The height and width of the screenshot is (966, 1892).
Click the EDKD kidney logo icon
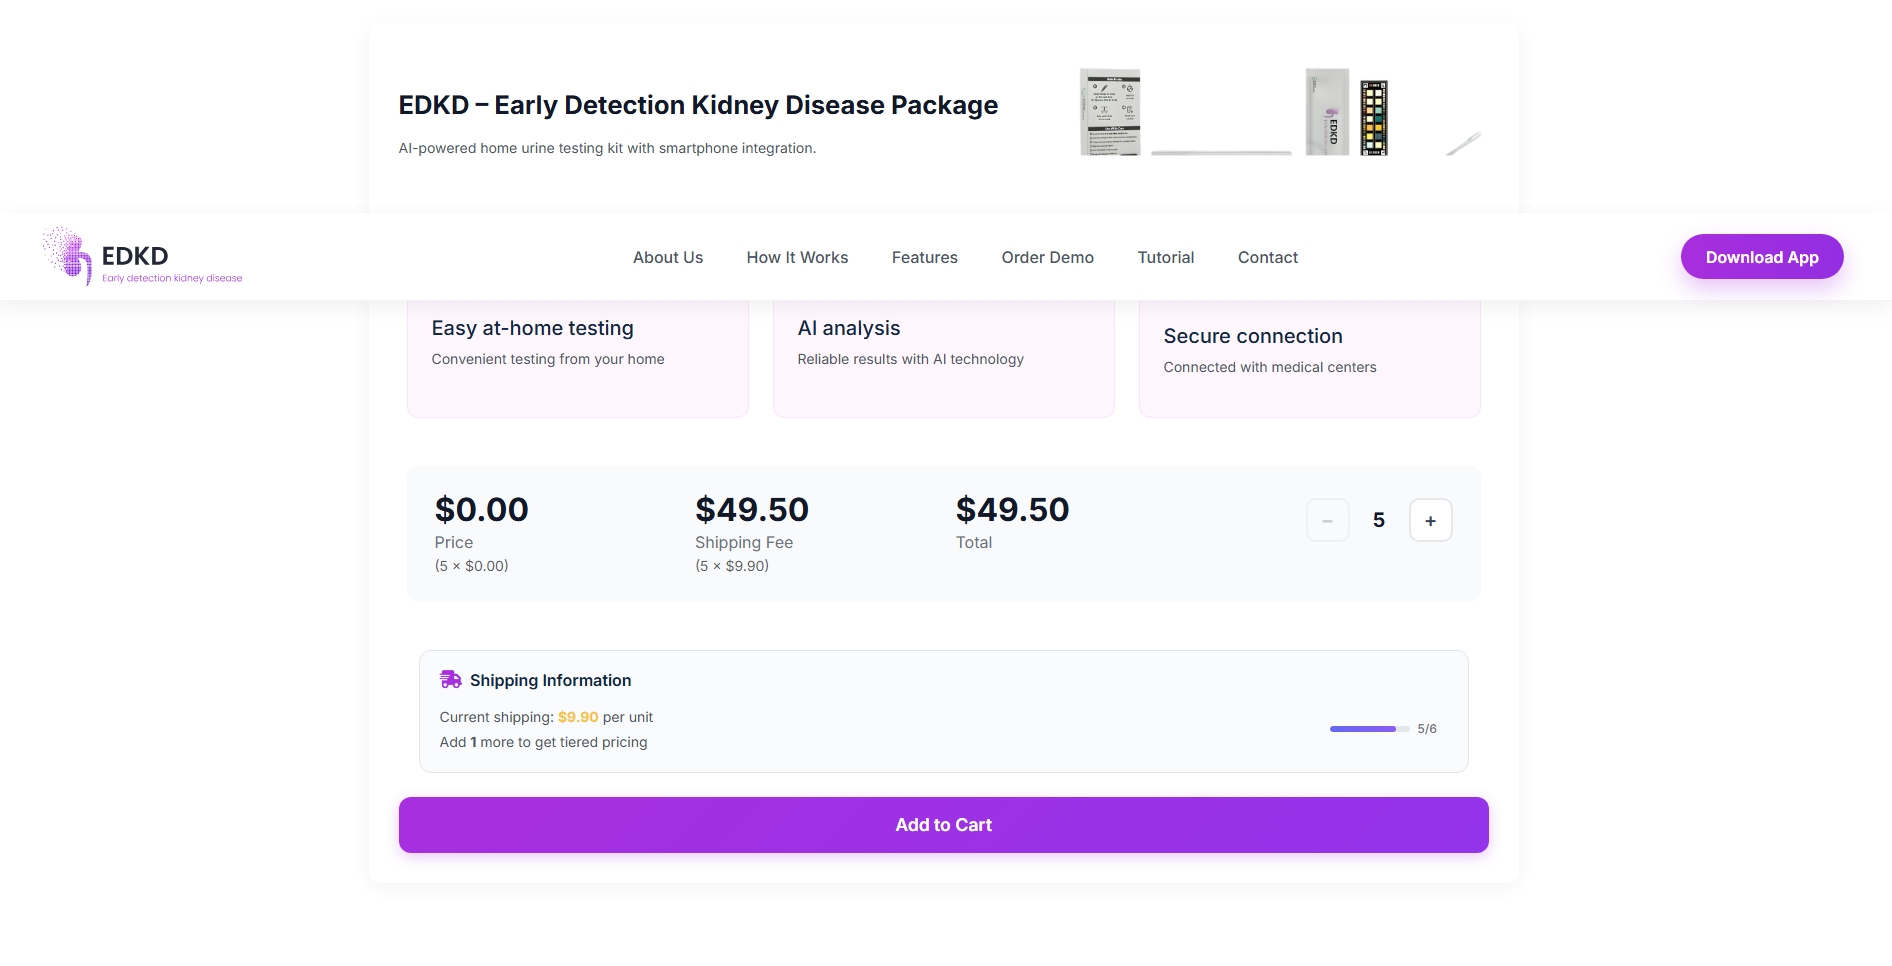67,256
